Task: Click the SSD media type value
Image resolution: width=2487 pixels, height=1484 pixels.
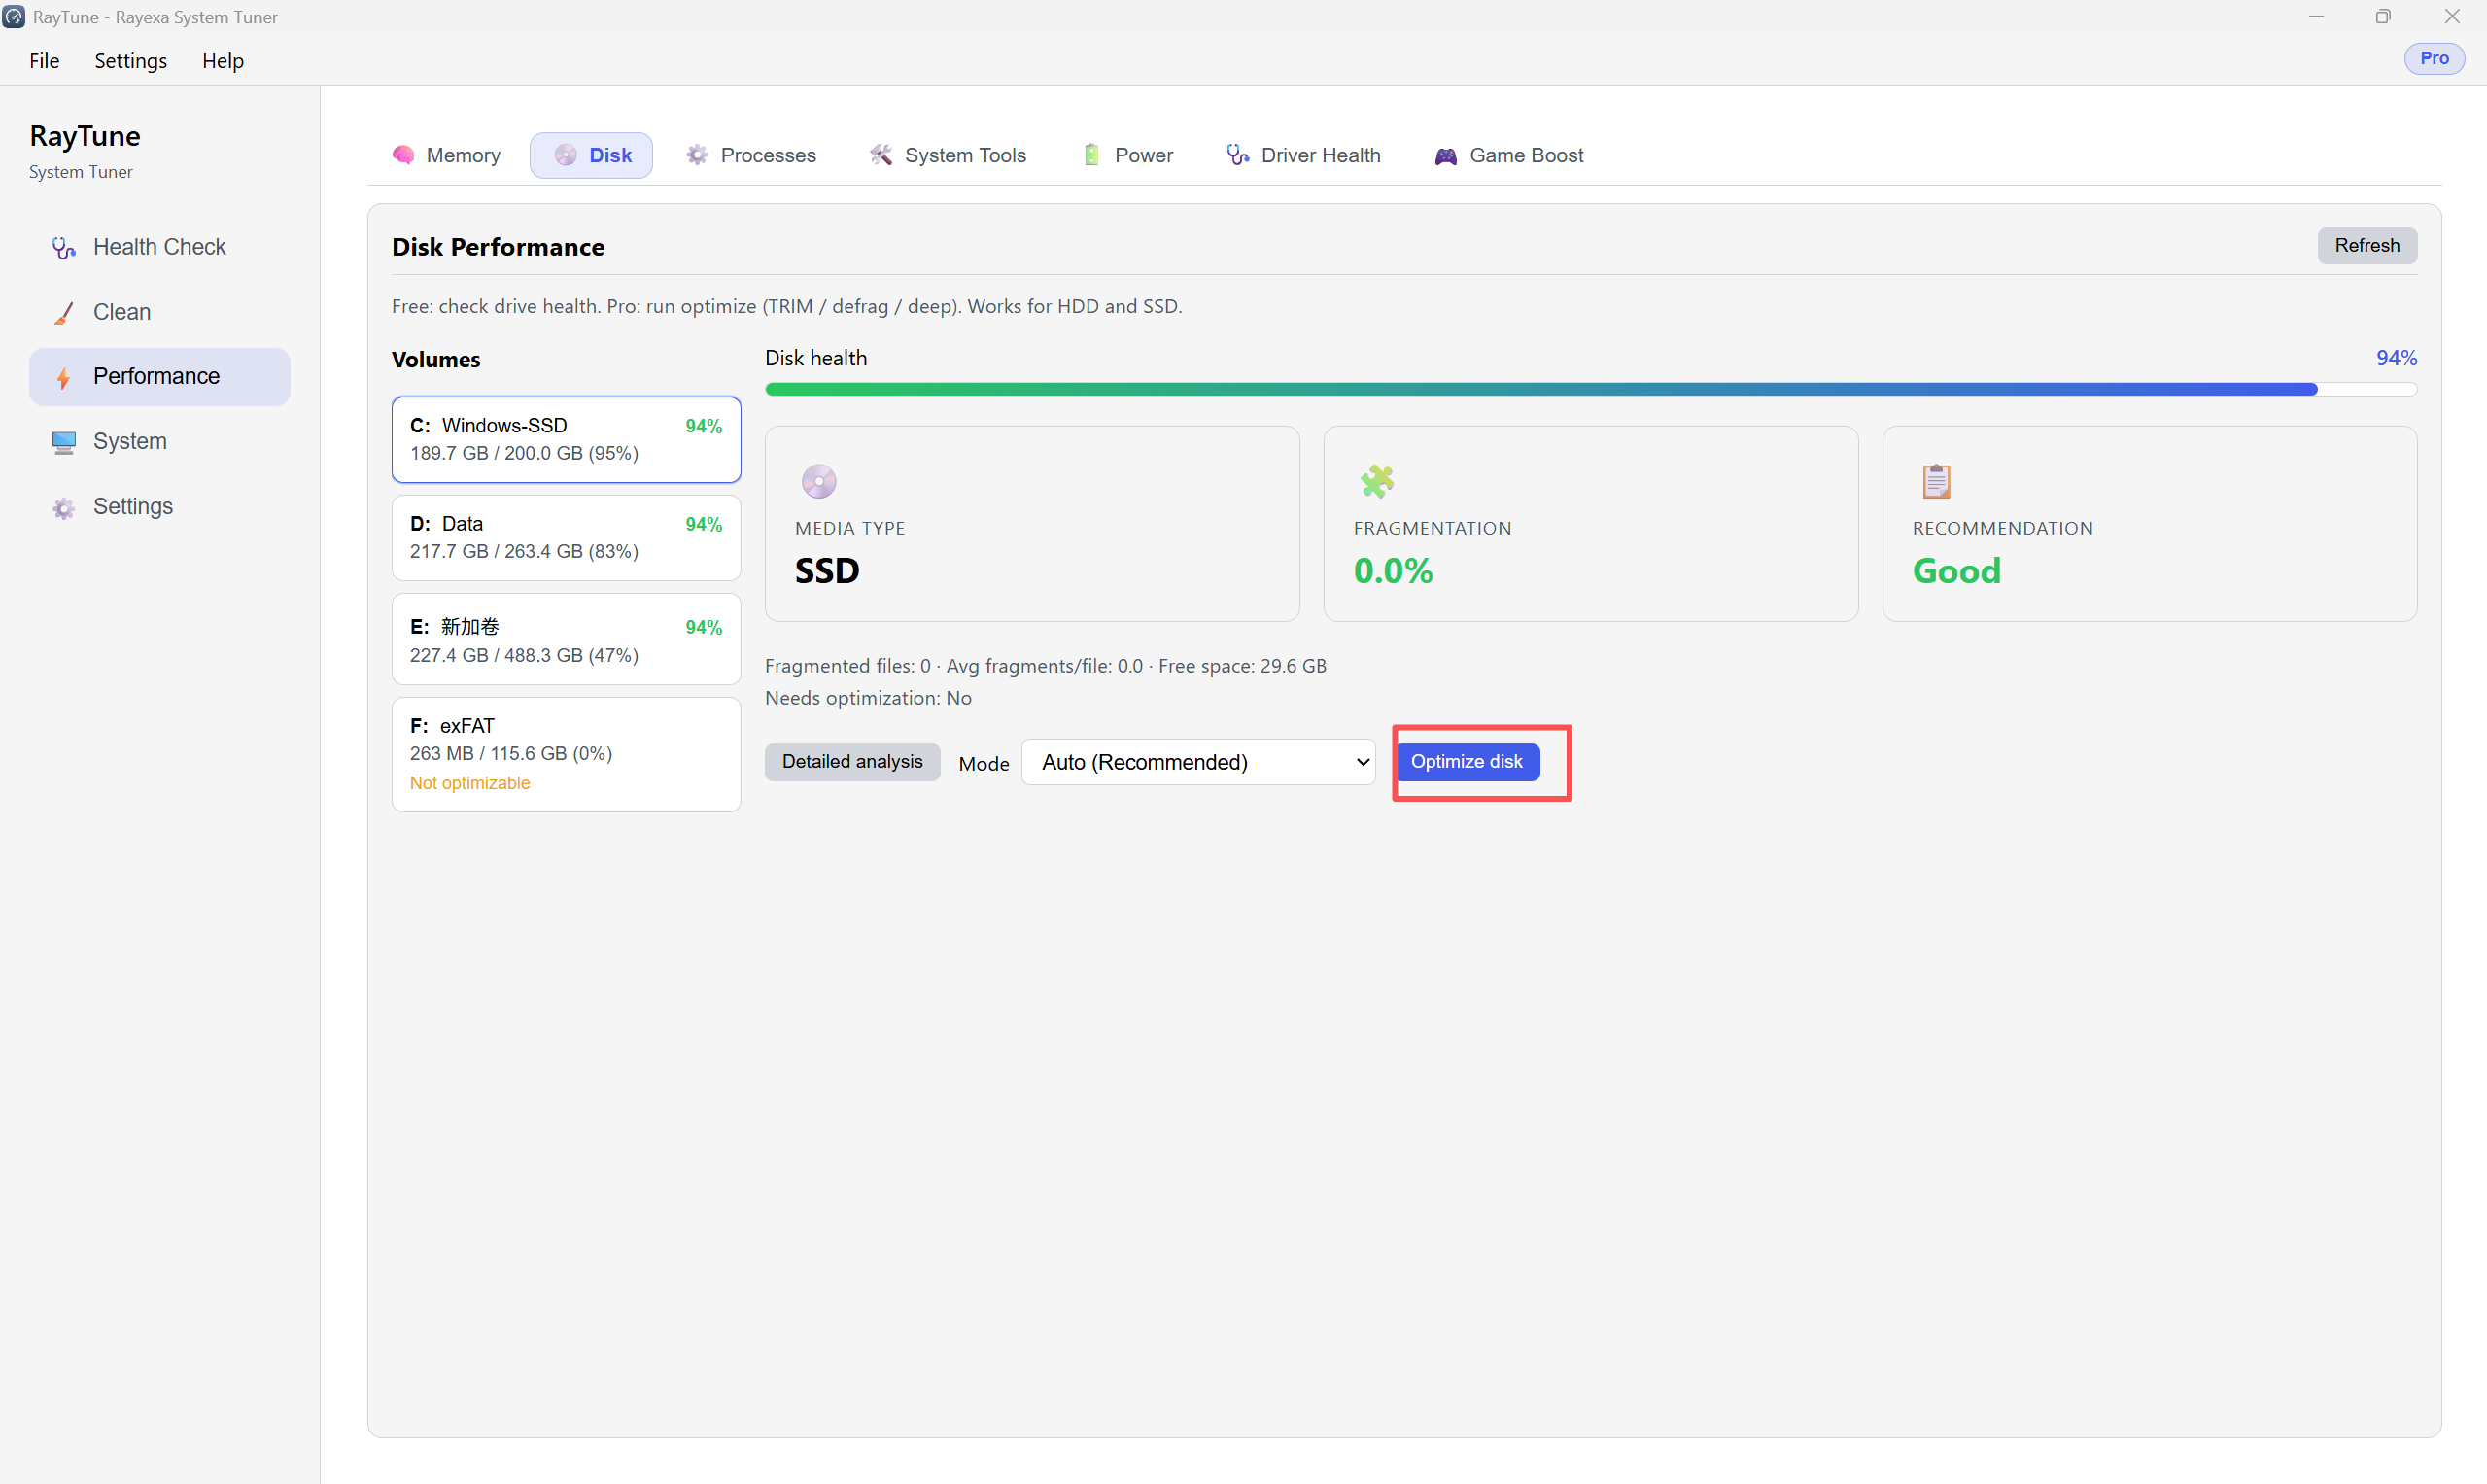Action: [827, 571]
